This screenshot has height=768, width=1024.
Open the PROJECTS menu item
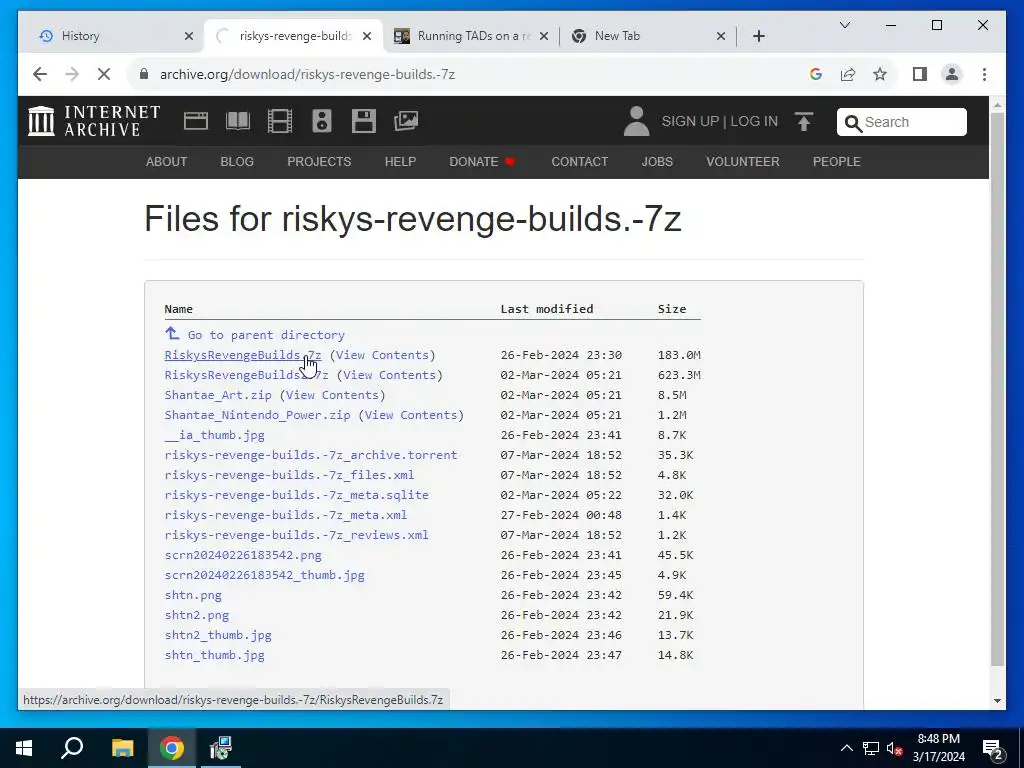click(x=319, y=162)
